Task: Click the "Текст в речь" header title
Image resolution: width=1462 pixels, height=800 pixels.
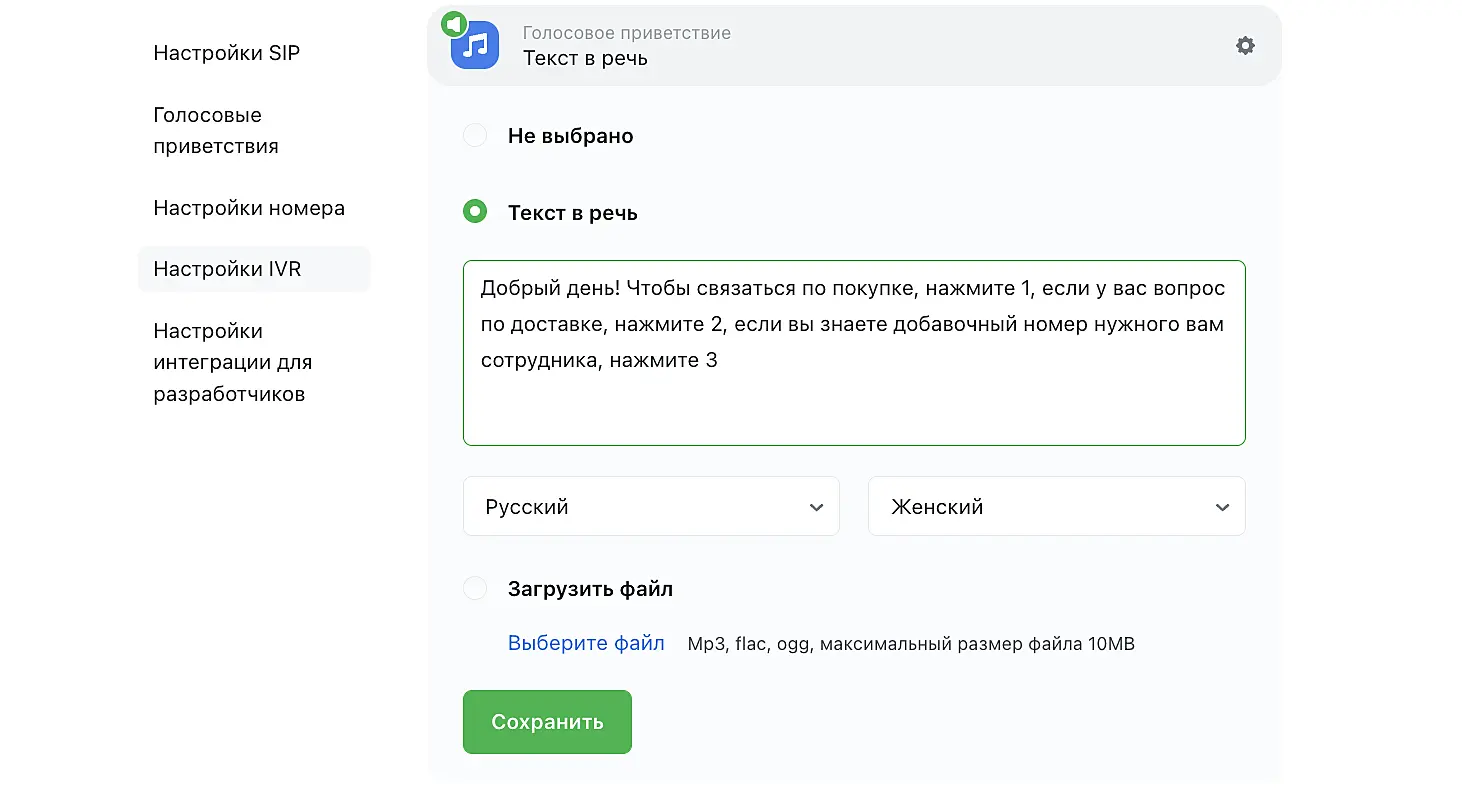Action: tap(585, 59)
